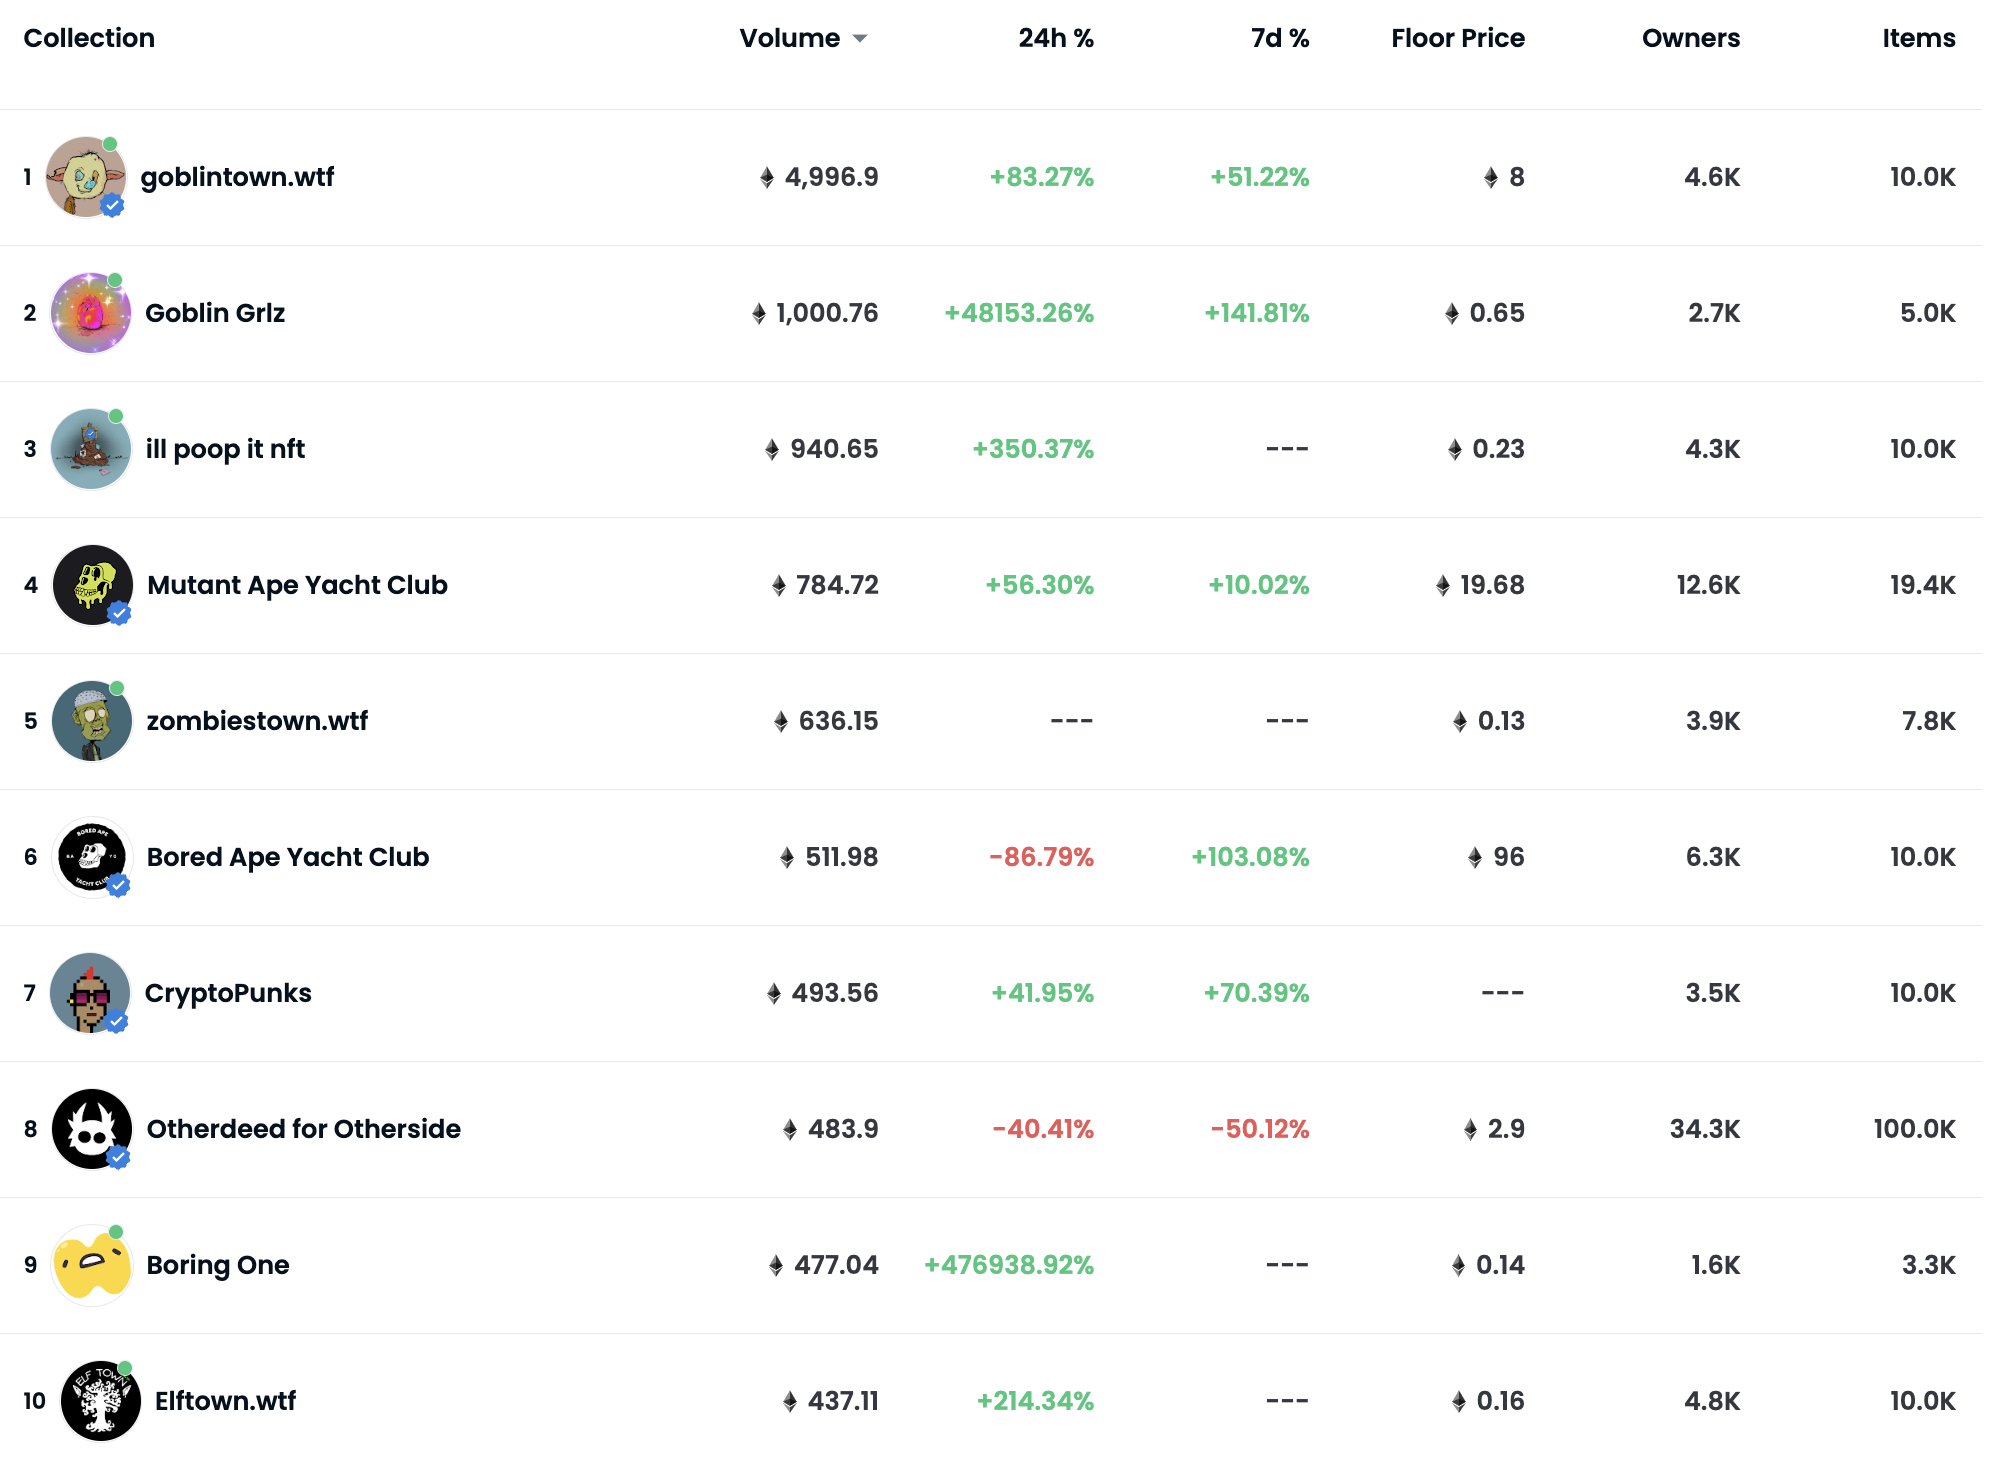Viewport: 2006px width, 1466px height.
Task: Click the +214.34% 24h change value
Action: [x=1035, y=1401]
